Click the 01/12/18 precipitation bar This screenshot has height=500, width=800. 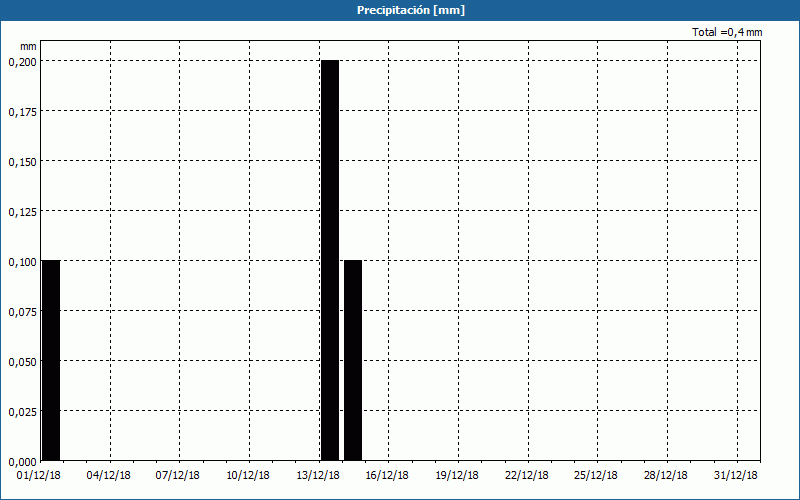pyautogui.click(x=51, y=360)
